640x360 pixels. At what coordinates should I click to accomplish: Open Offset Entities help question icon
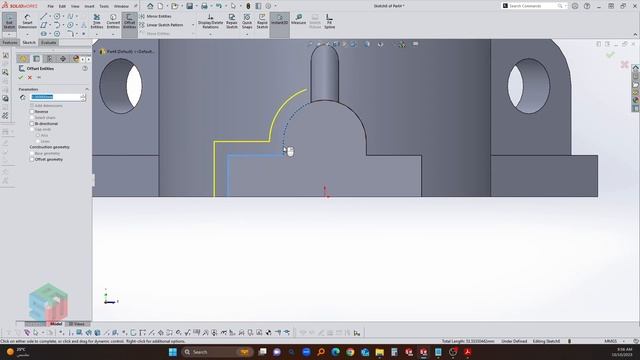pos(85,69)
